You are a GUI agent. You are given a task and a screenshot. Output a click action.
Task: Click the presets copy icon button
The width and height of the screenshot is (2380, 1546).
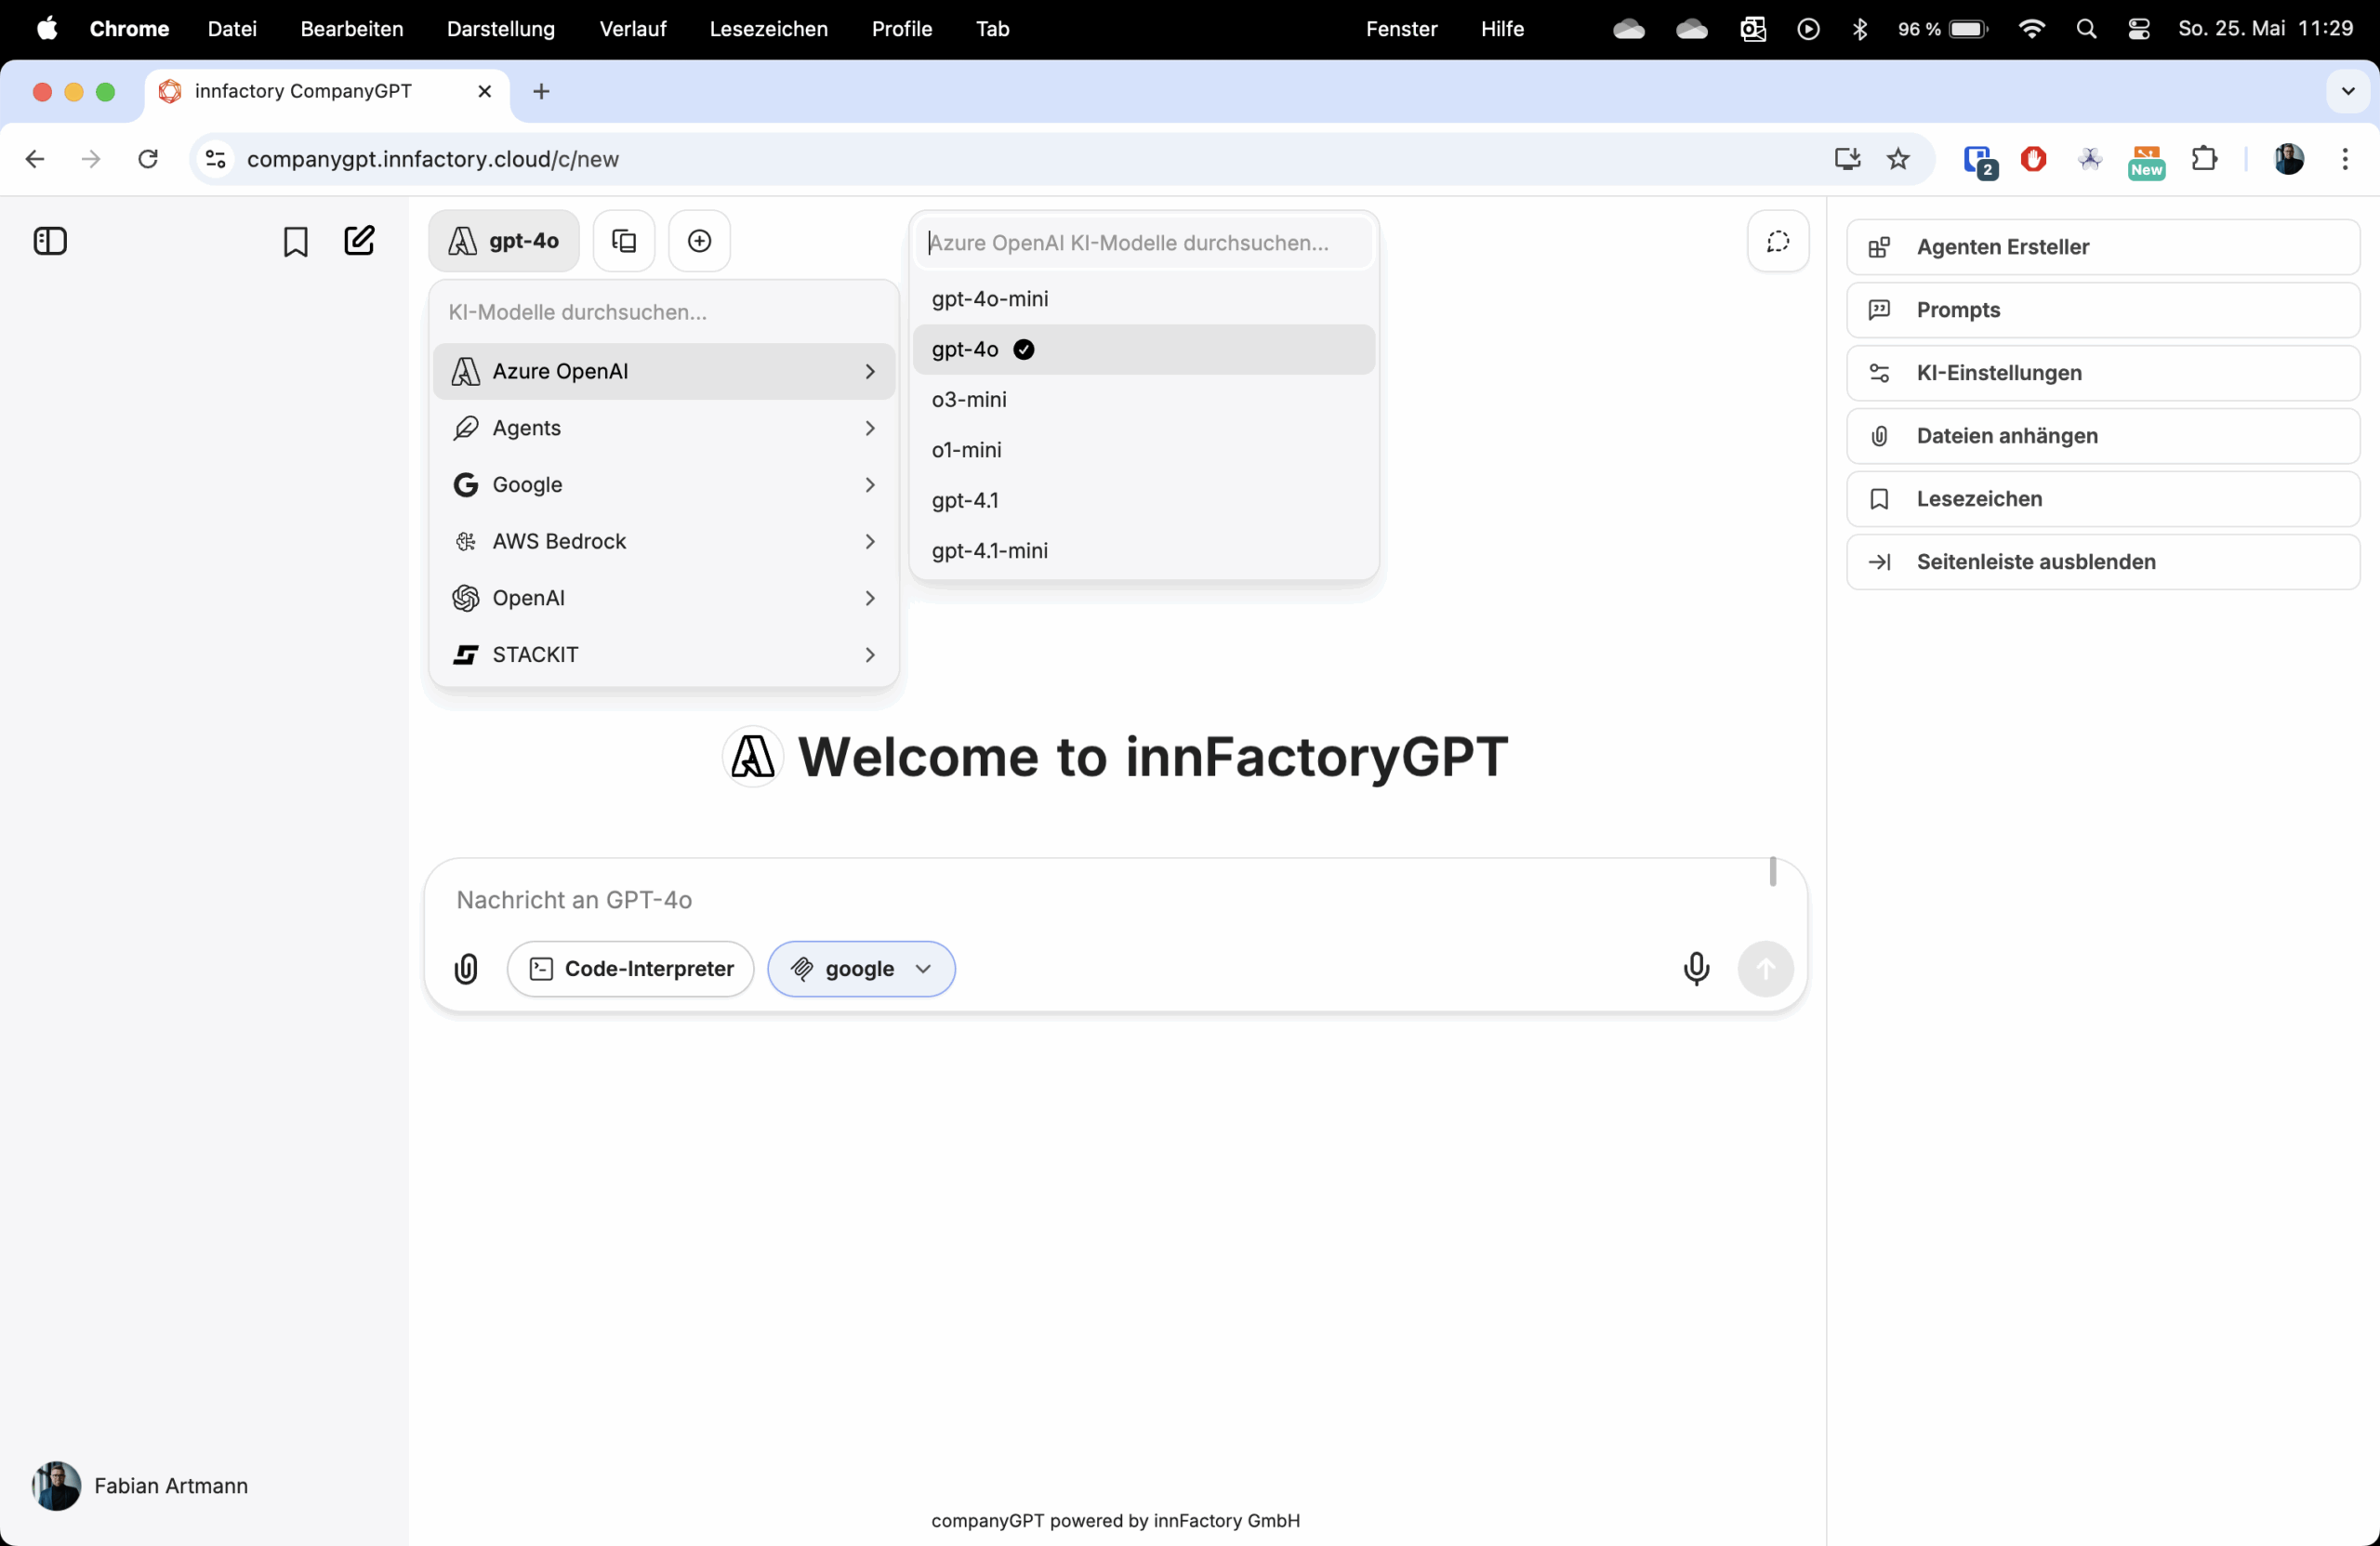(624, 241)
